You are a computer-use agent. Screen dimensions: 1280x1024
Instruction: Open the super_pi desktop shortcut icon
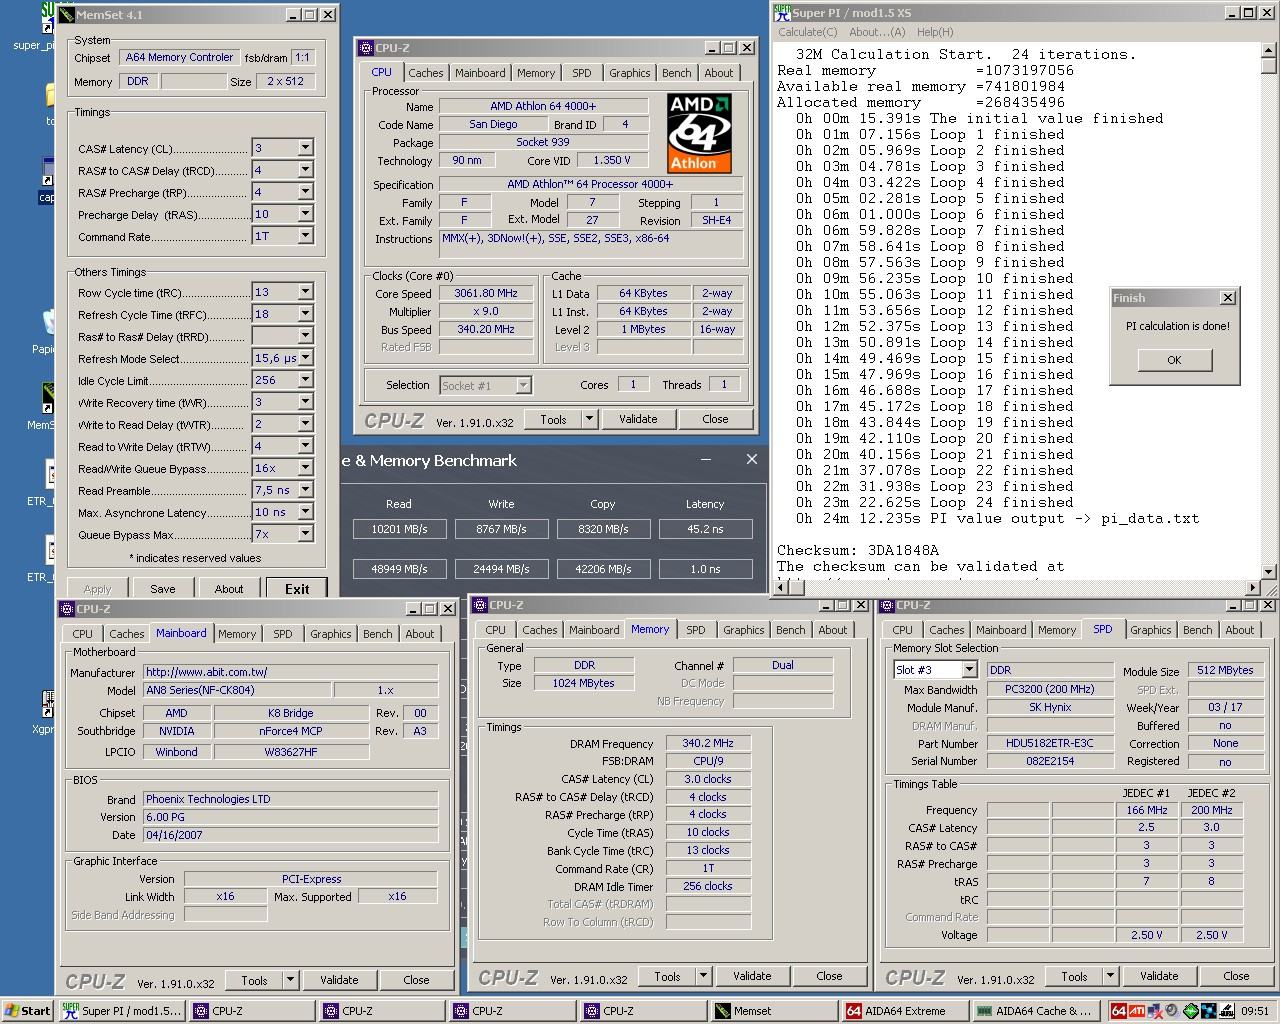click(46, 20)
